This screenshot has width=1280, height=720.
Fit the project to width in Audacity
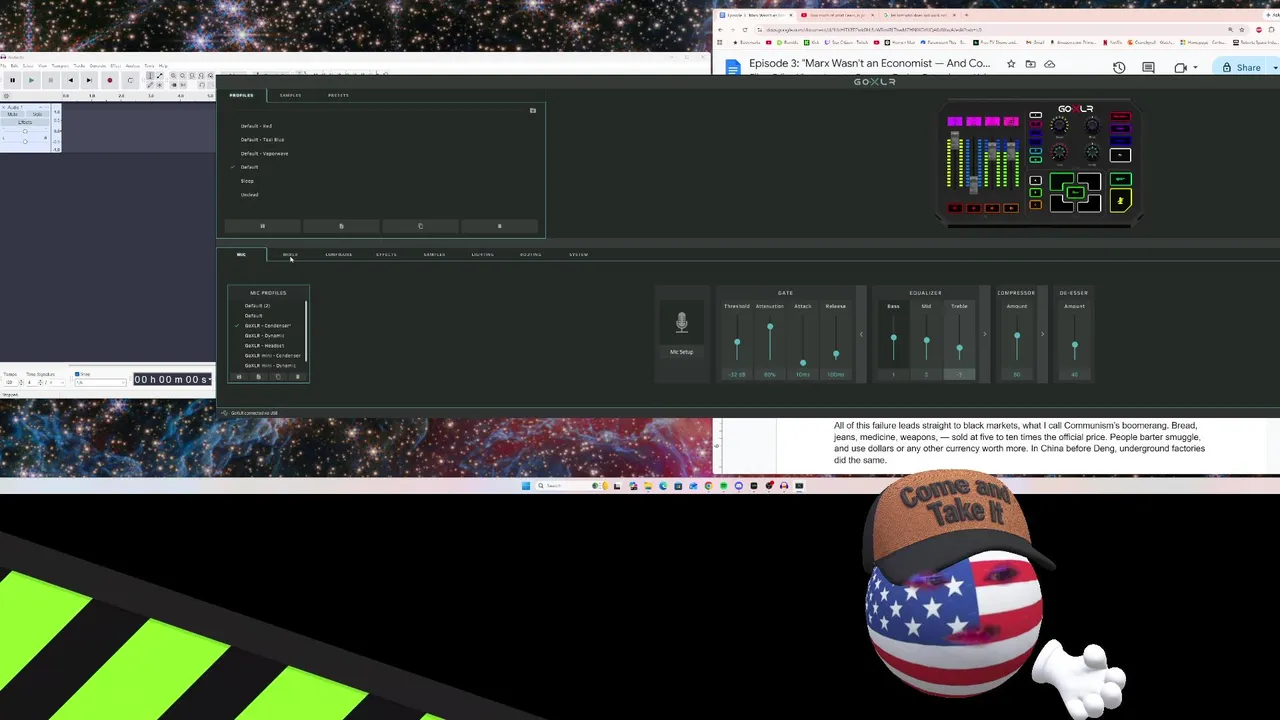tap(201, 76)
